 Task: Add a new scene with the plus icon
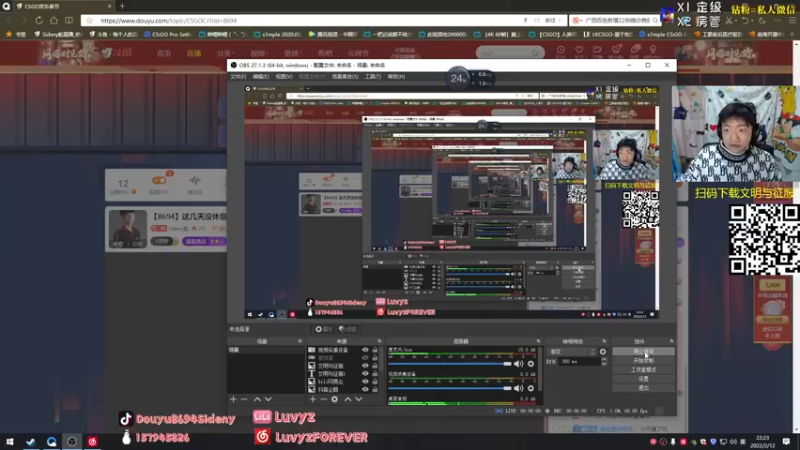pos(233,399)
